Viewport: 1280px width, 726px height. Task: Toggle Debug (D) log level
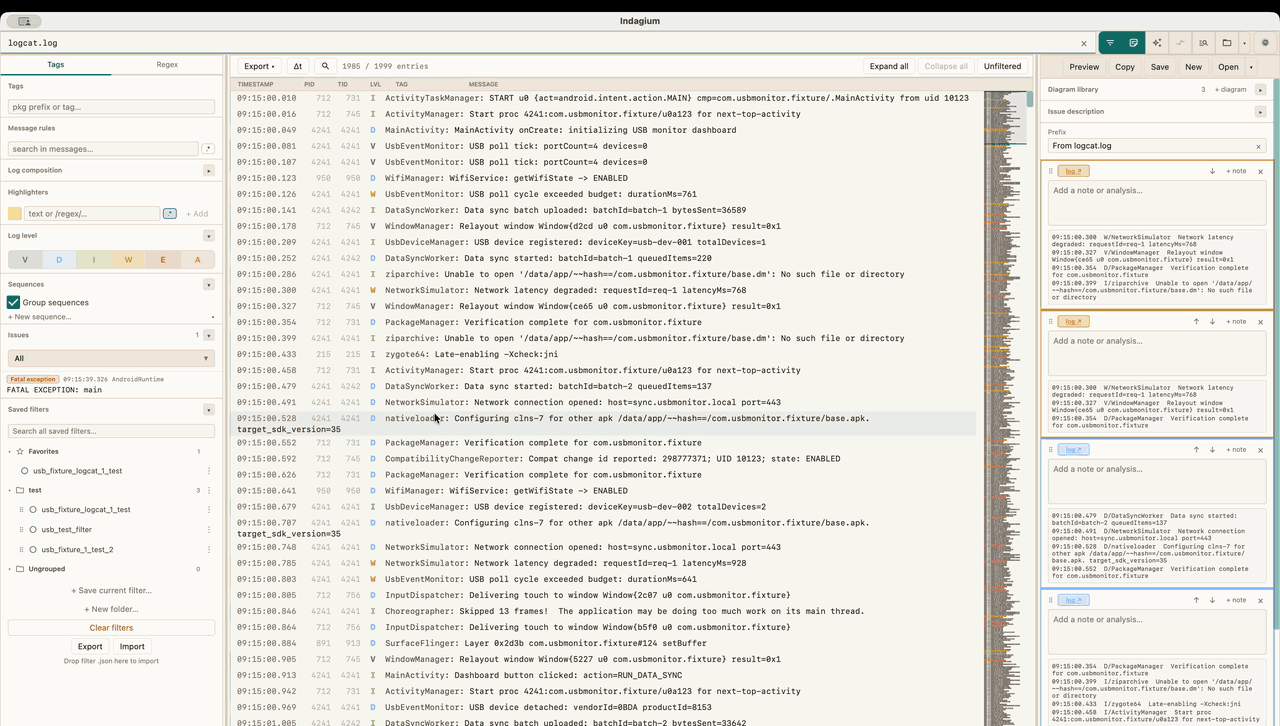[59, 260]
